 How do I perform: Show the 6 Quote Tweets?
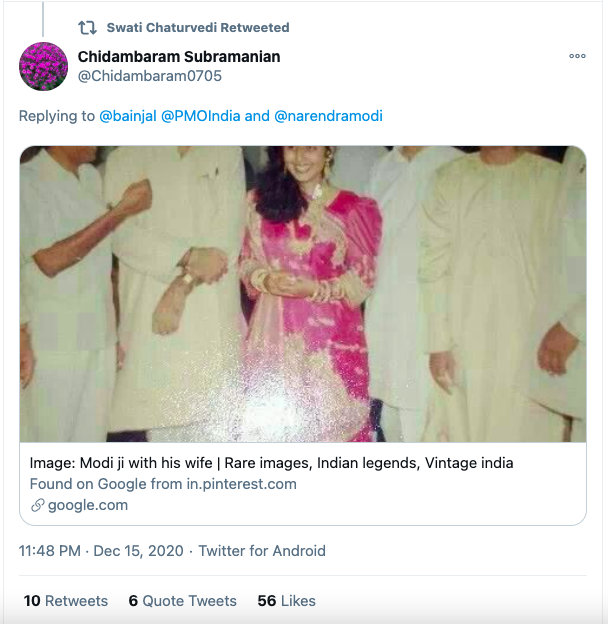(182, 601)
